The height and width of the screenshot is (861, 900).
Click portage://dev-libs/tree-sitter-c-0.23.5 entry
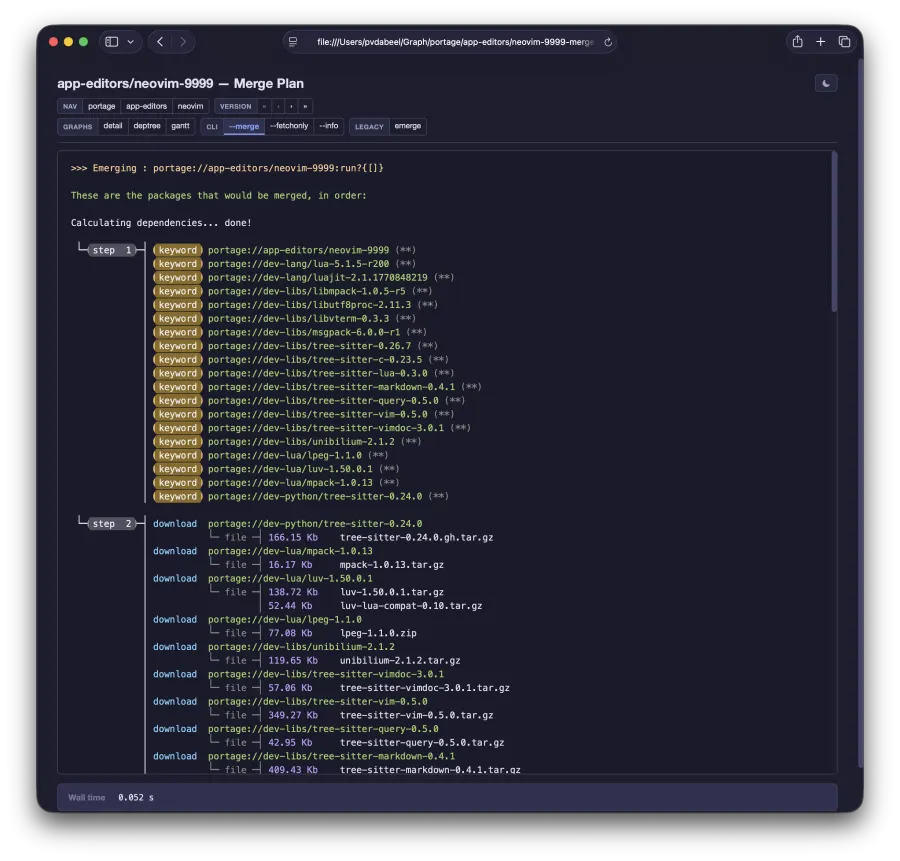pos(315,360)
